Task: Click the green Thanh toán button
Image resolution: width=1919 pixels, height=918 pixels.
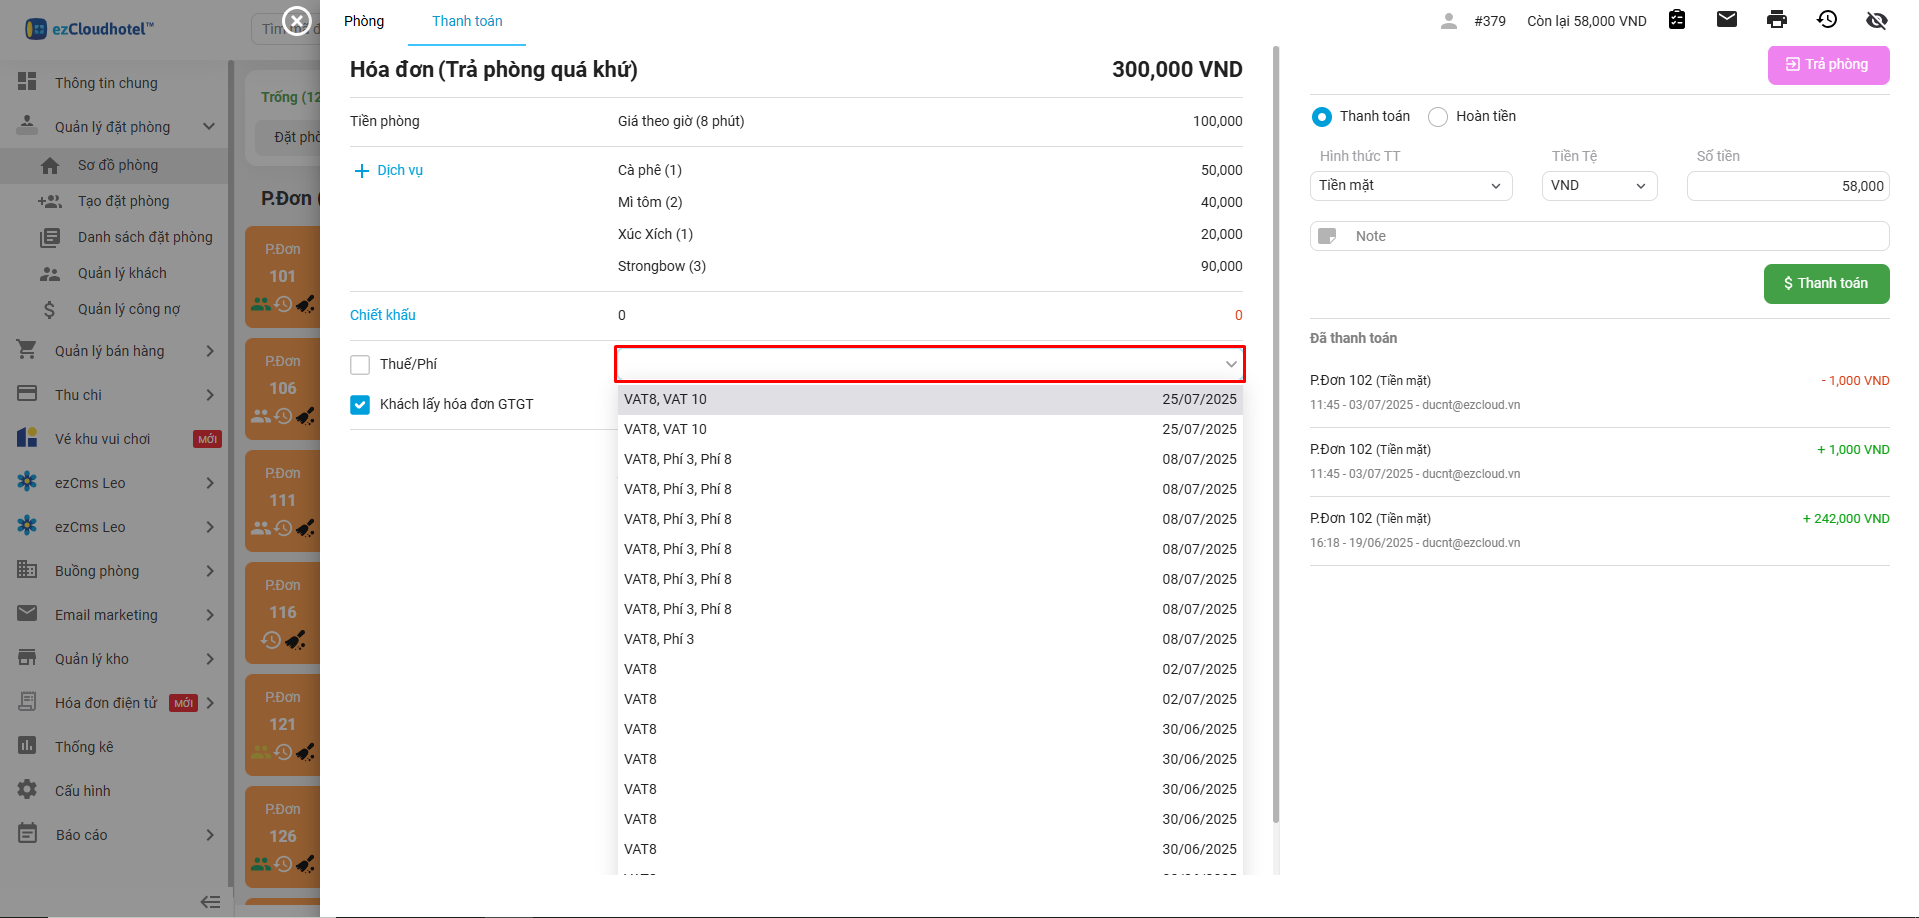Action: (1826, 284)
